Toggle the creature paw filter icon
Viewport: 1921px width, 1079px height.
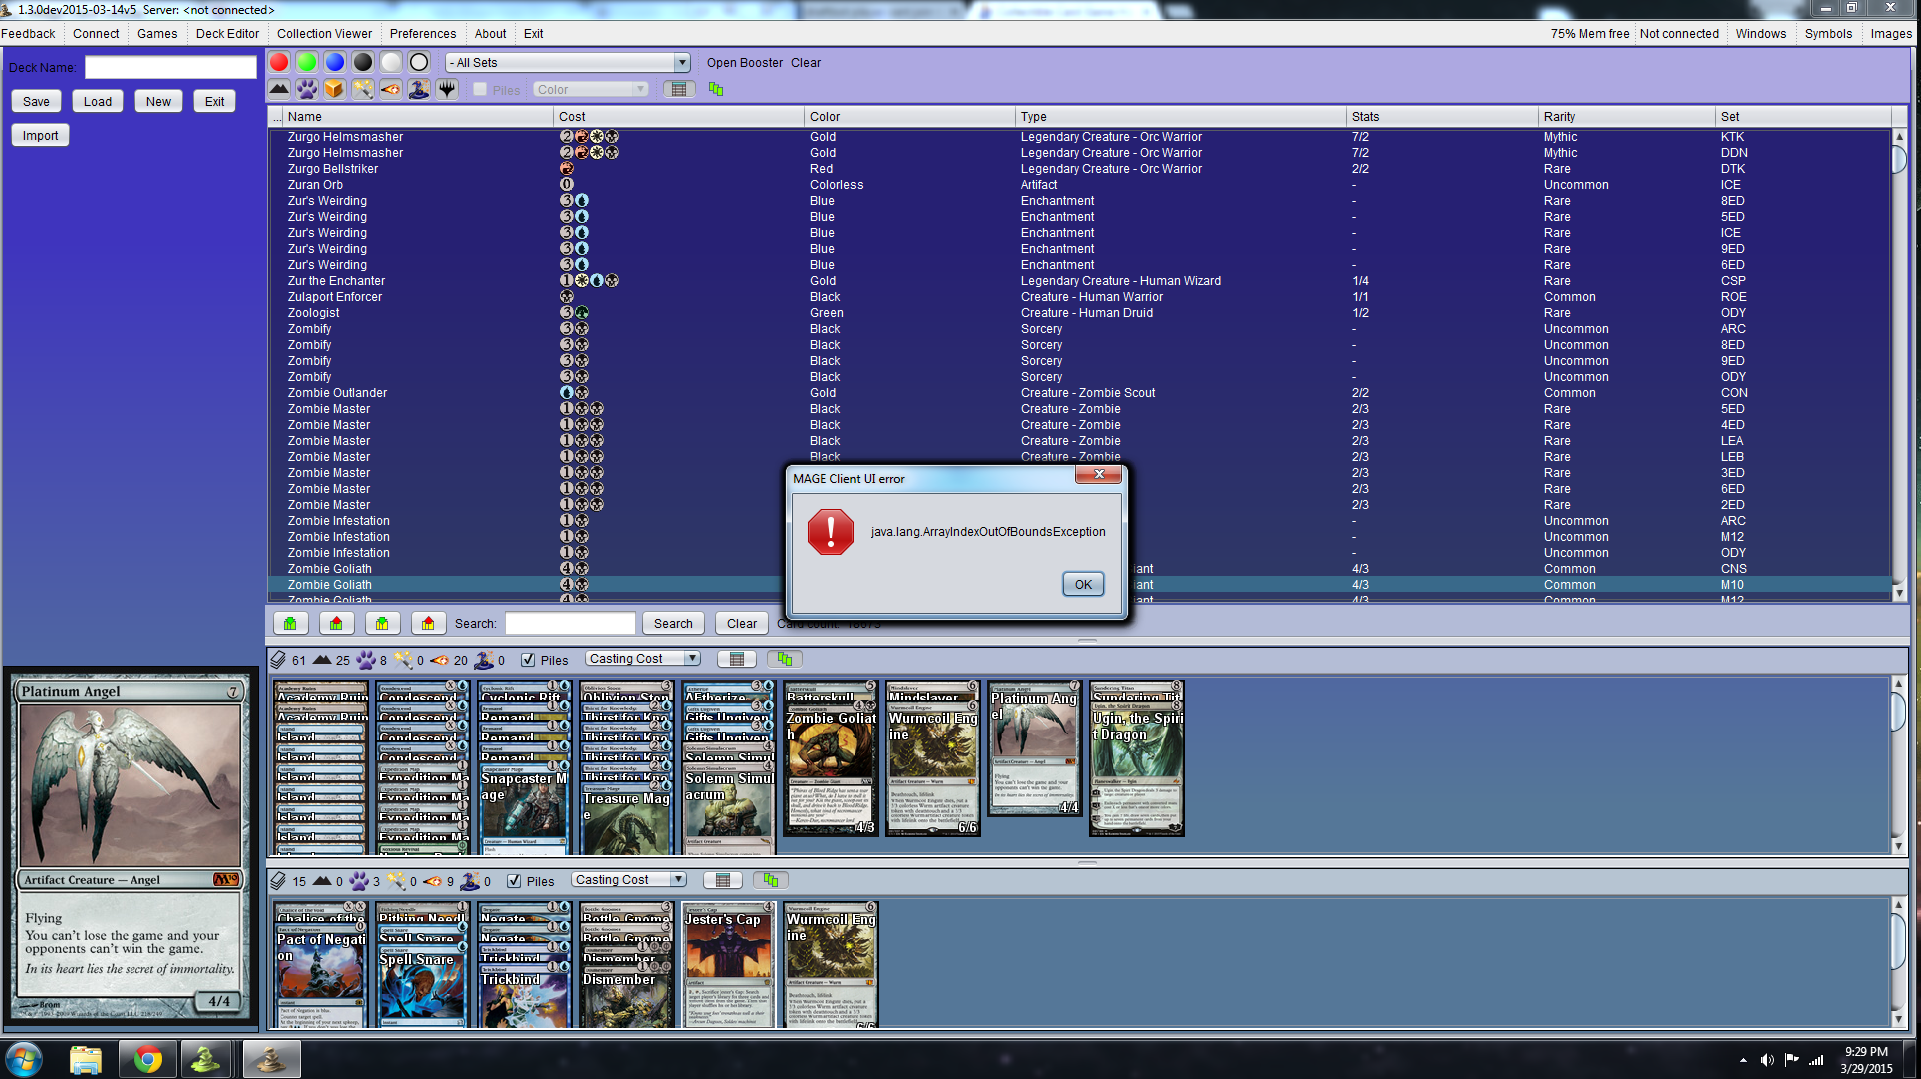(x=307, y=89)
